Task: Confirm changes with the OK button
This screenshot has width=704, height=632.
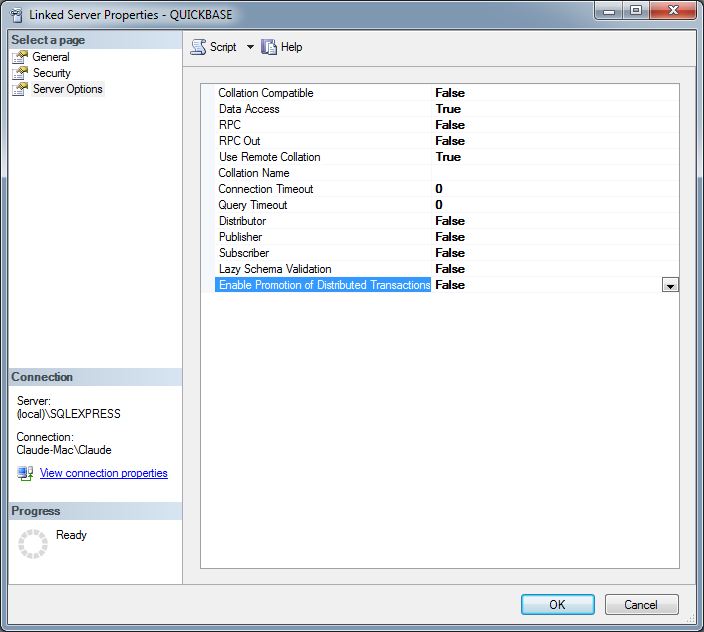Action: tap(558, 605)
